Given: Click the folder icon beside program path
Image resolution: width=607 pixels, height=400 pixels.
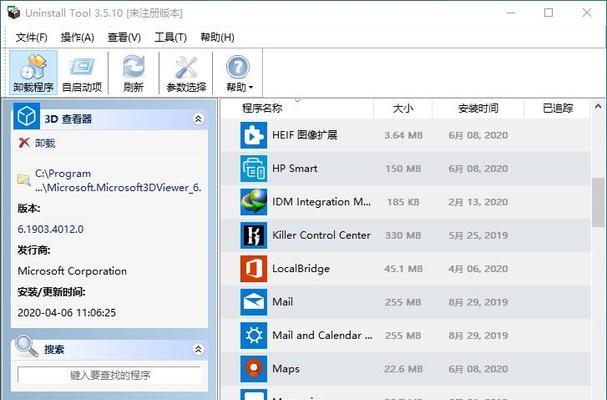Looking at the screenshot, I should (x=24, y=180).
